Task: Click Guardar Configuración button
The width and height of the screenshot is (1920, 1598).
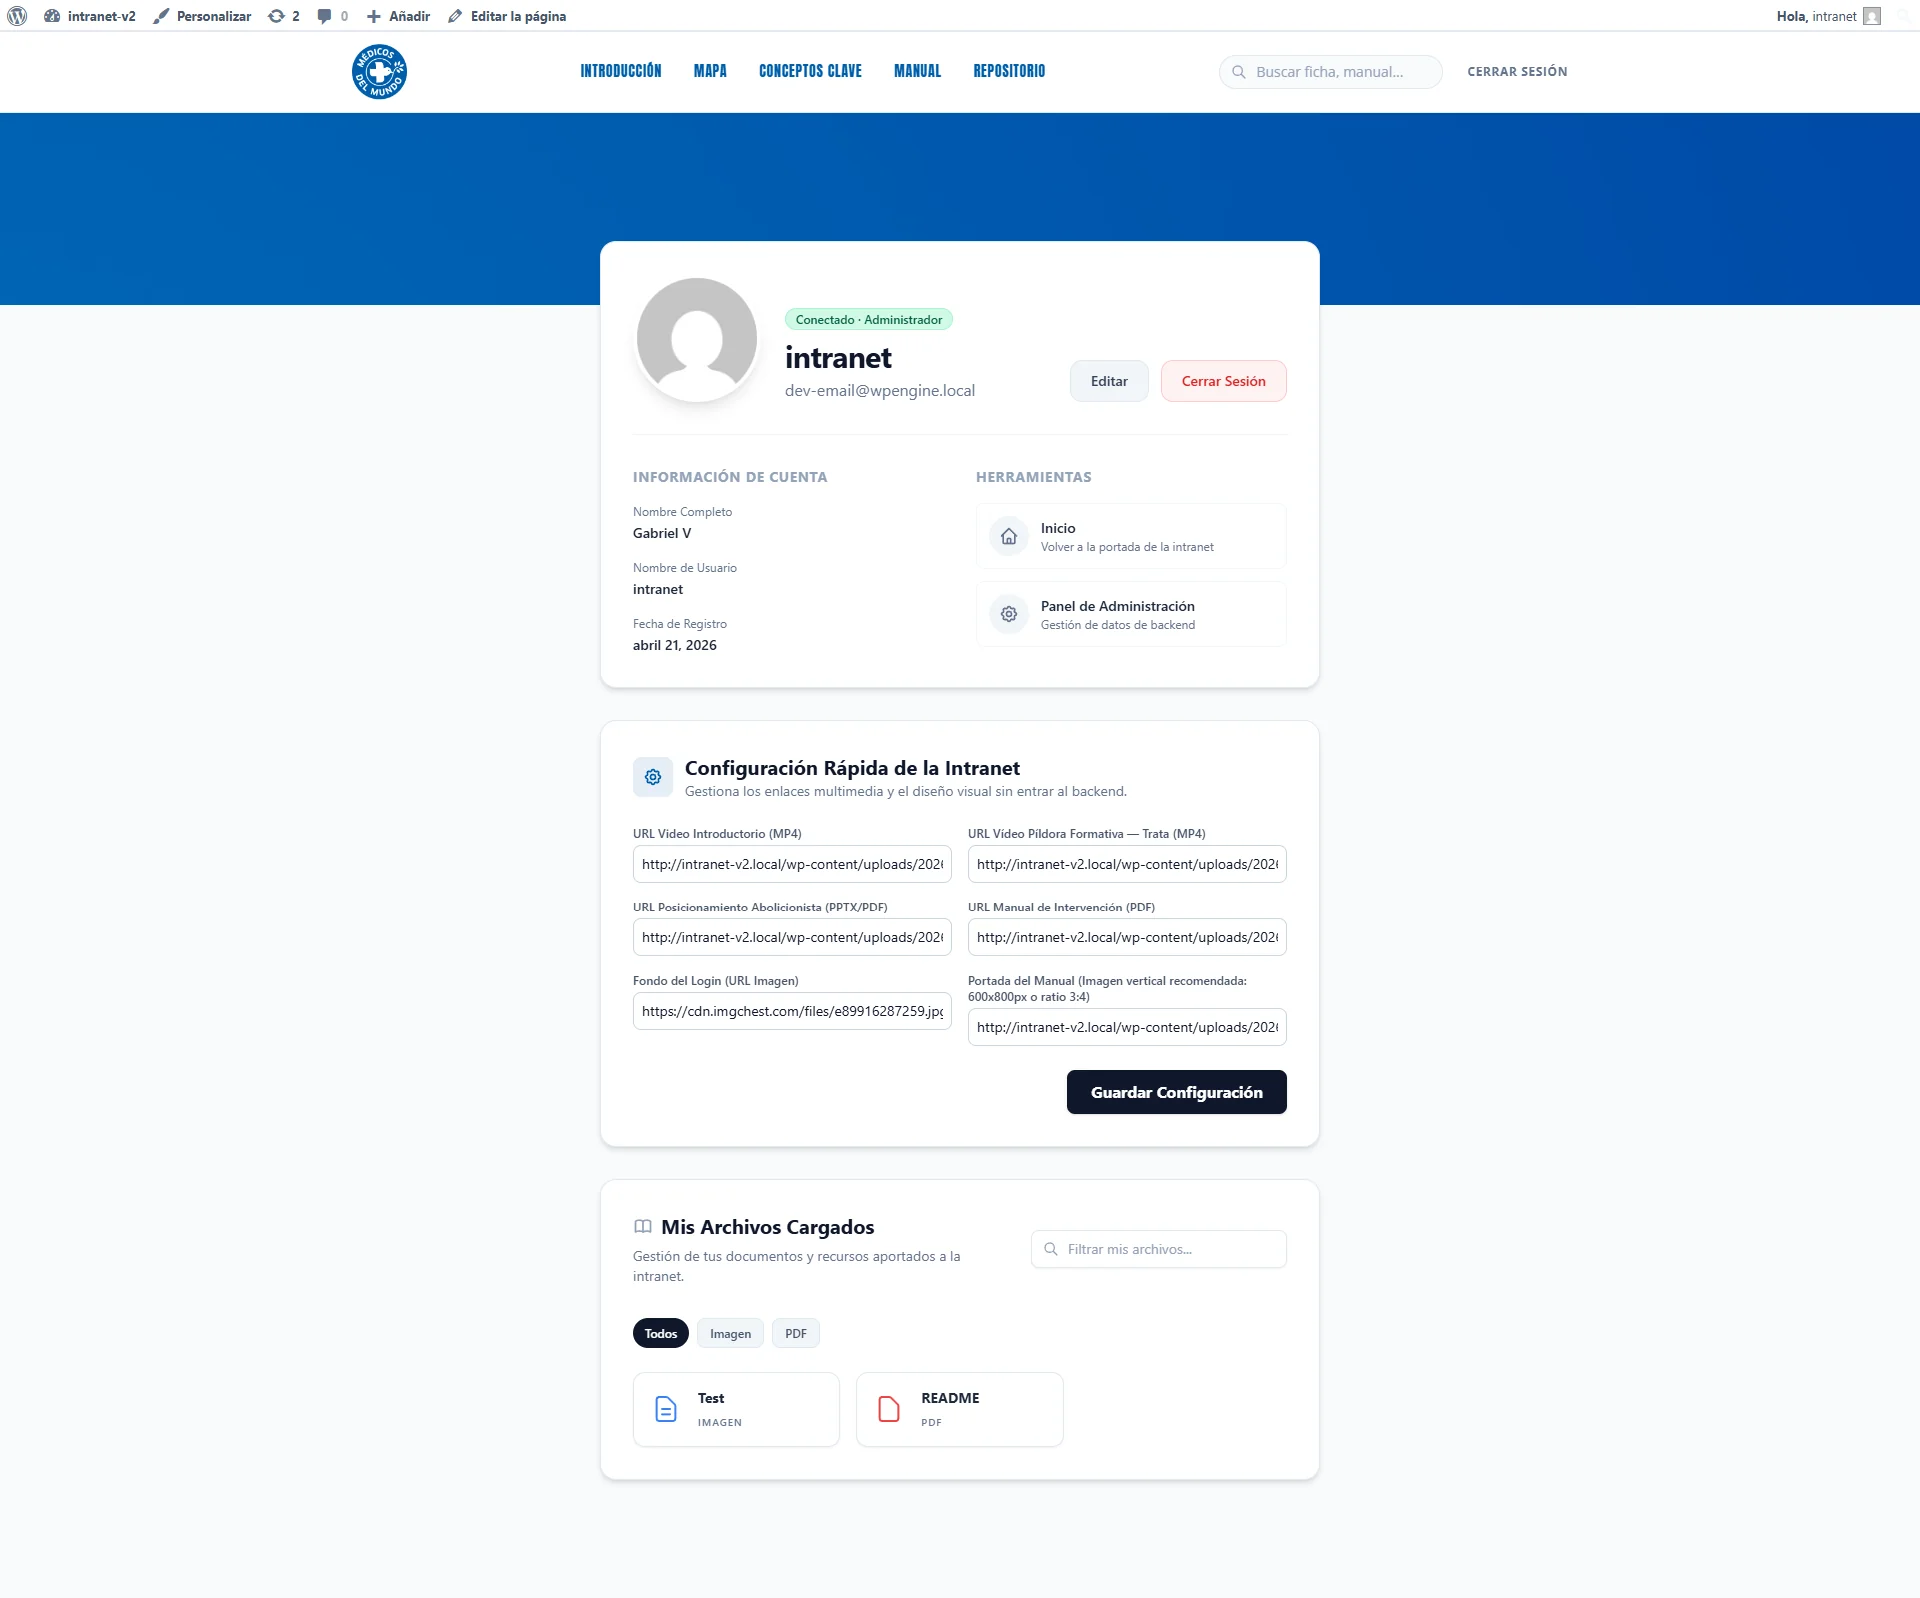Action: [x=1177, y=1092]
